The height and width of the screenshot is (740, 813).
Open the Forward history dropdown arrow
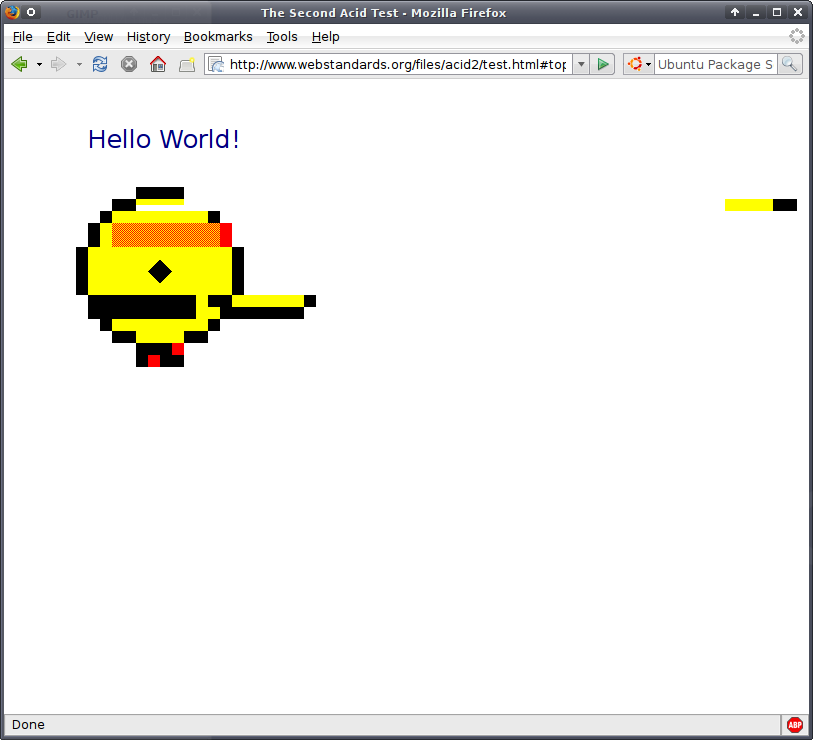click(79, 64)
